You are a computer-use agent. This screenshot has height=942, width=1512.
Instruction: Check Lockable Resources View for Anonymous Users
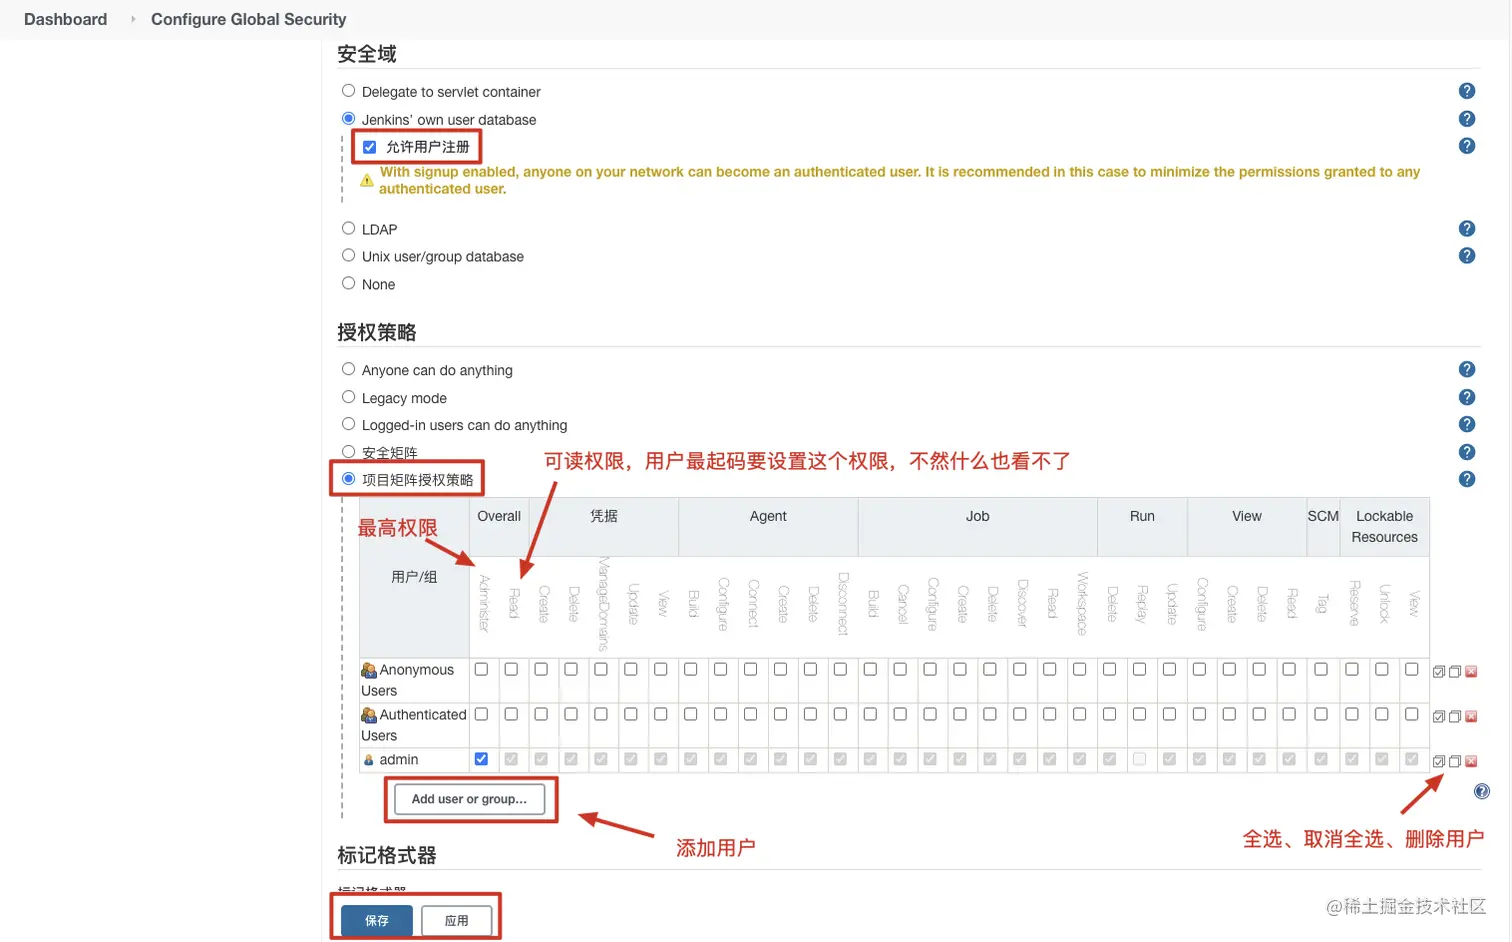[1411, 669]
